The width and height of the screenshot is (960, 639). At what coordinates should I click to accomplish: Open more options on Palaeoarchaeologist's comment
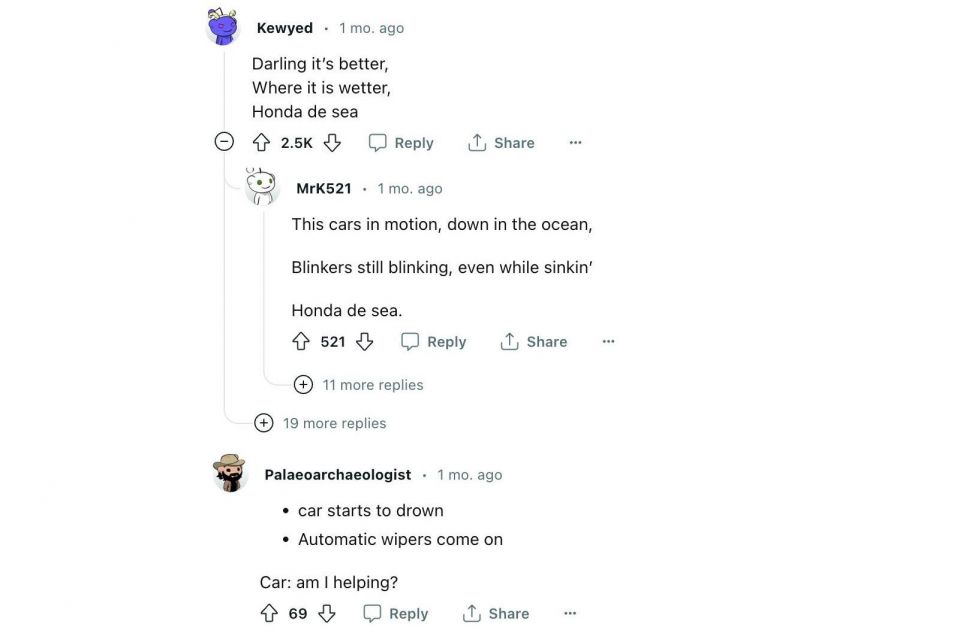[570, 614]
